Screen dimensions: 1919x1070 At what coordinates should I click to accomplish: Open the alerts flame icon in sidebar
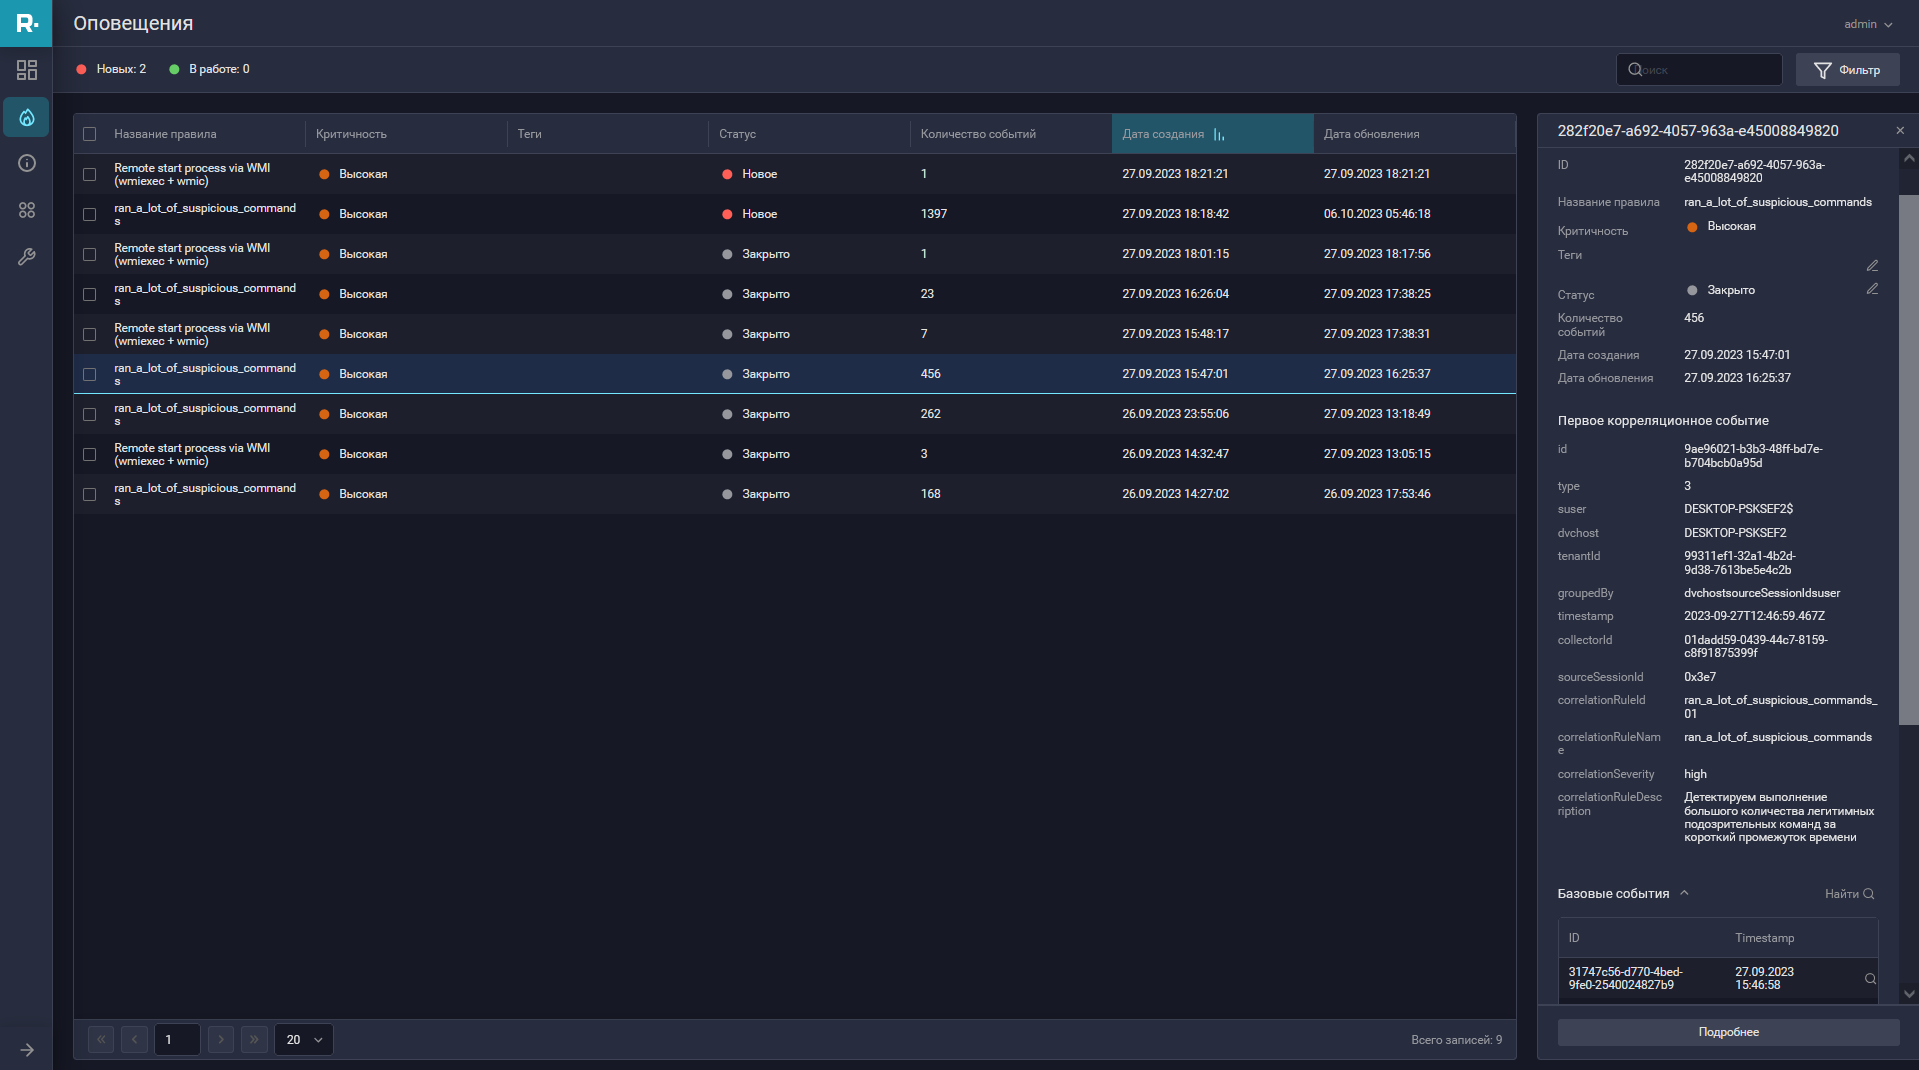(27, 117)
